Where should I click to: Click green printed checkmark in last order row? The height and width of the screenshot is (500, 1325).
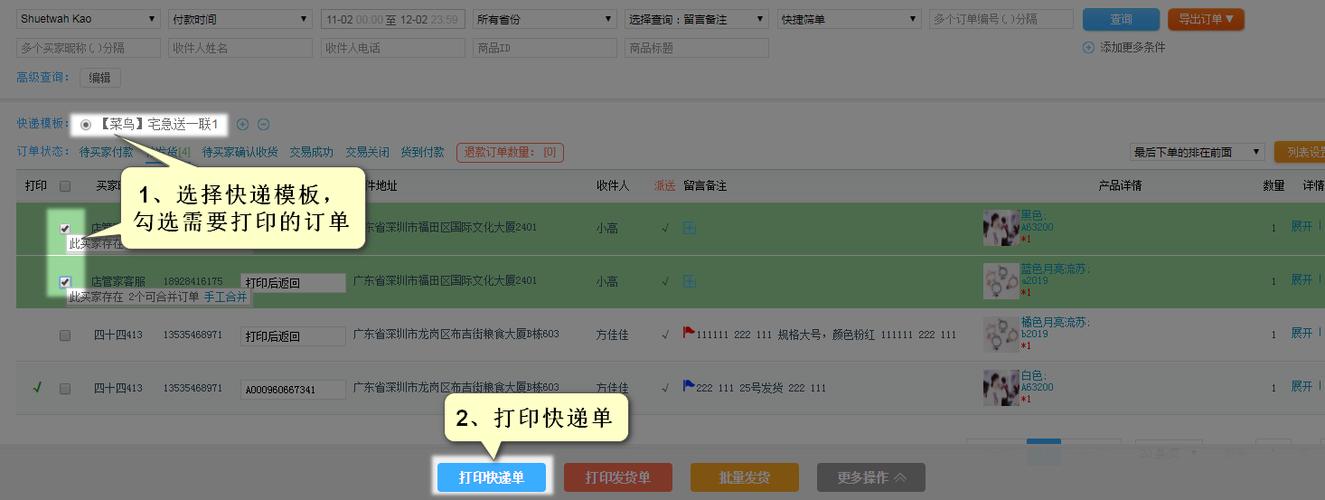coord(37,388)
